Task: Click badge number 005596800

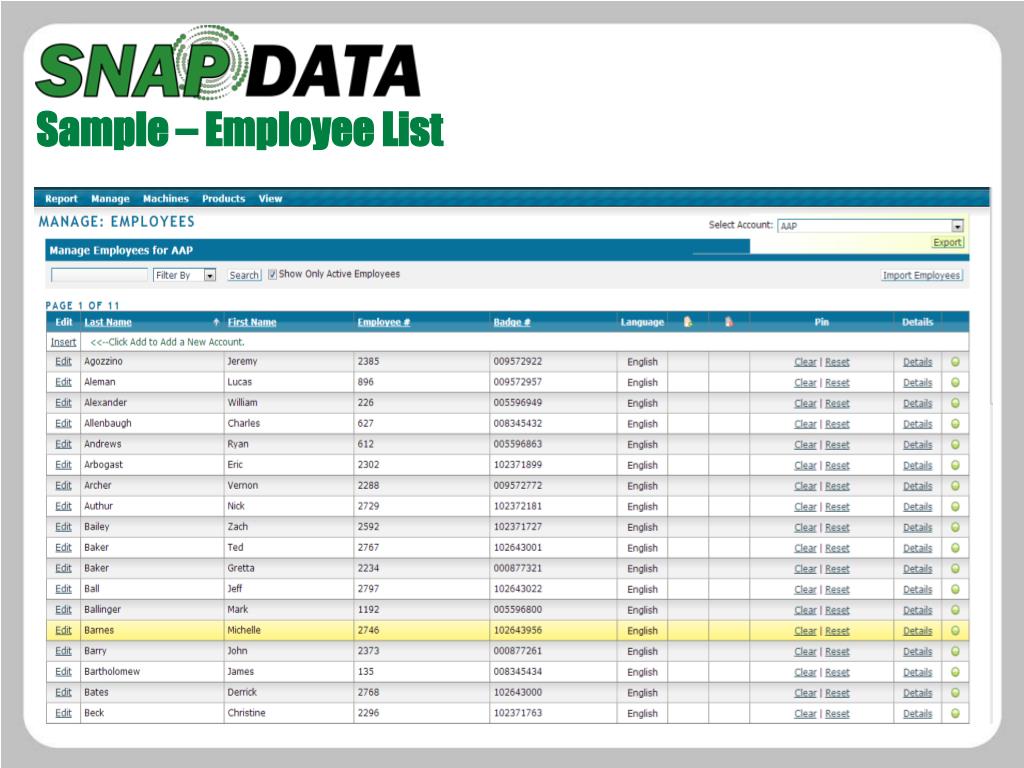Action: pos(518,609)
